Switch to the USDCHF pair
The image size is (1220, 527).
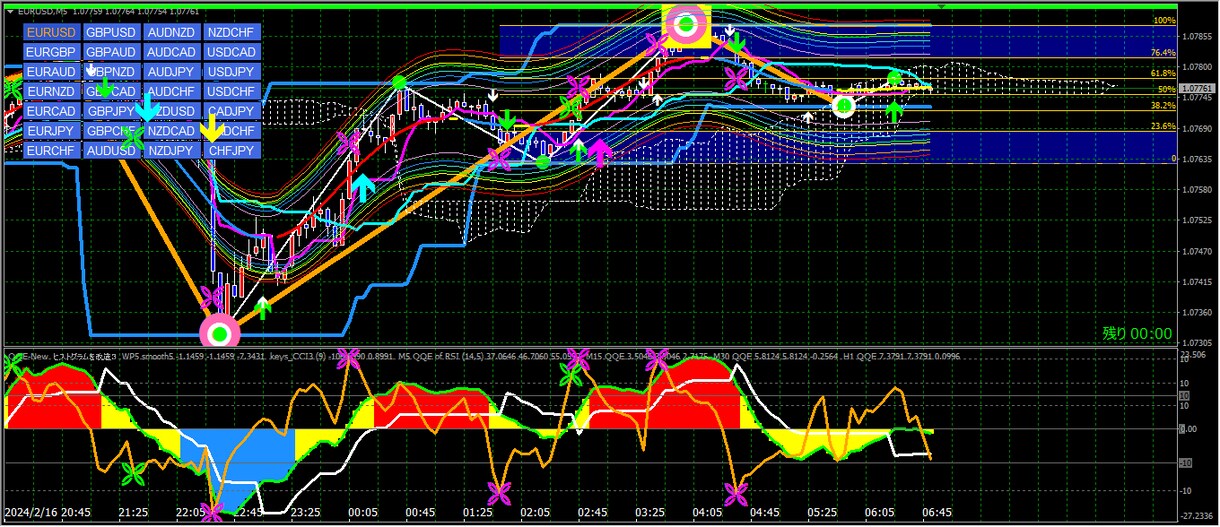click(x=231, y=92)
